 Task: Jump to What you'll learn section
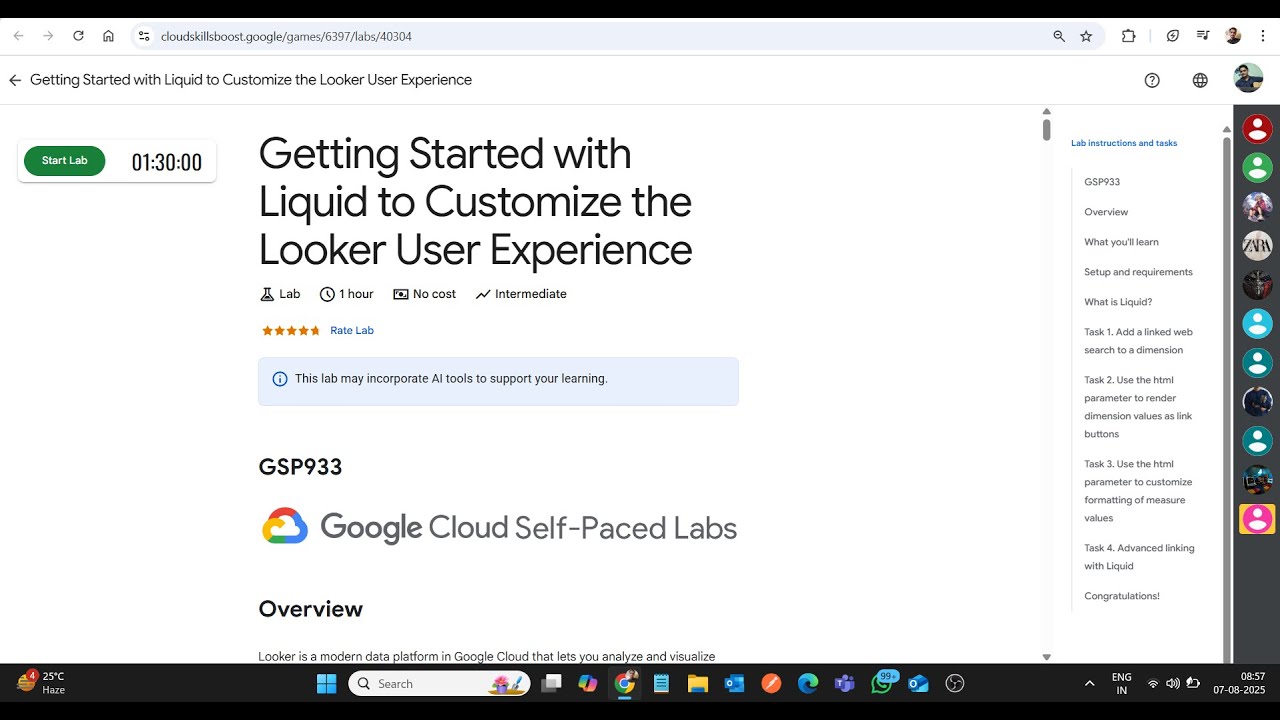1121,242
